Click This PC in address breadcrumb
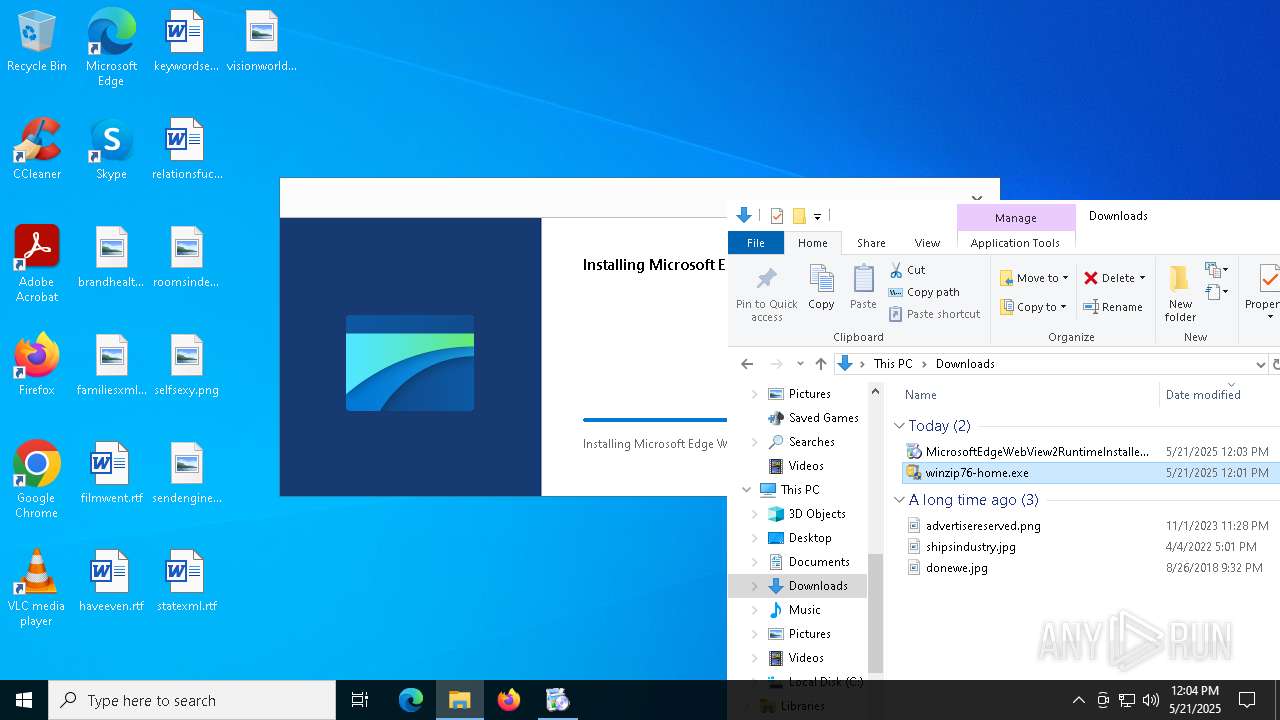 892,364
